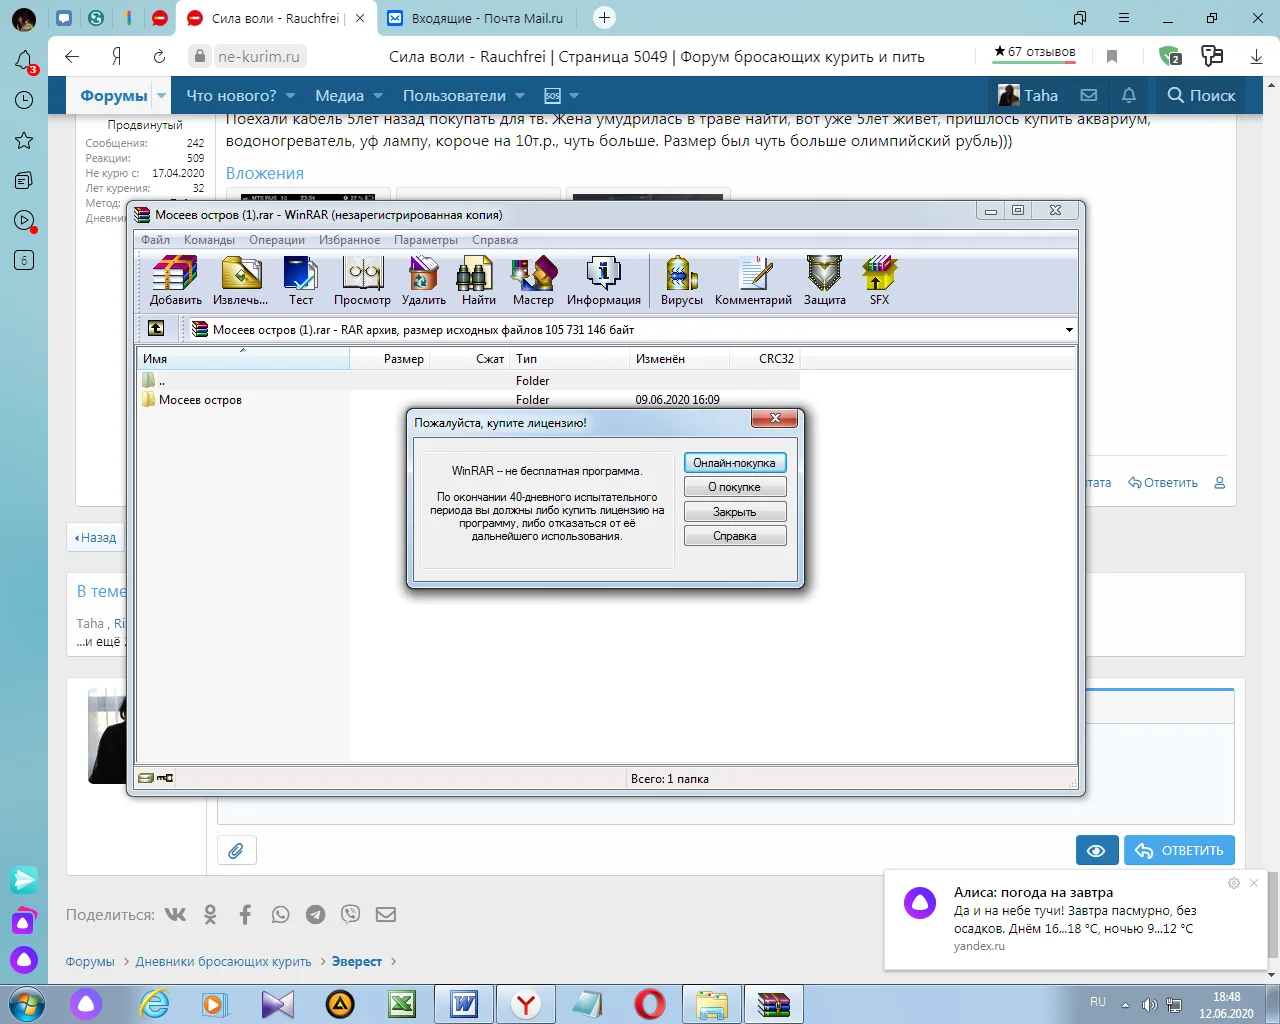Sort by the Изменён column header

[680, 358]
